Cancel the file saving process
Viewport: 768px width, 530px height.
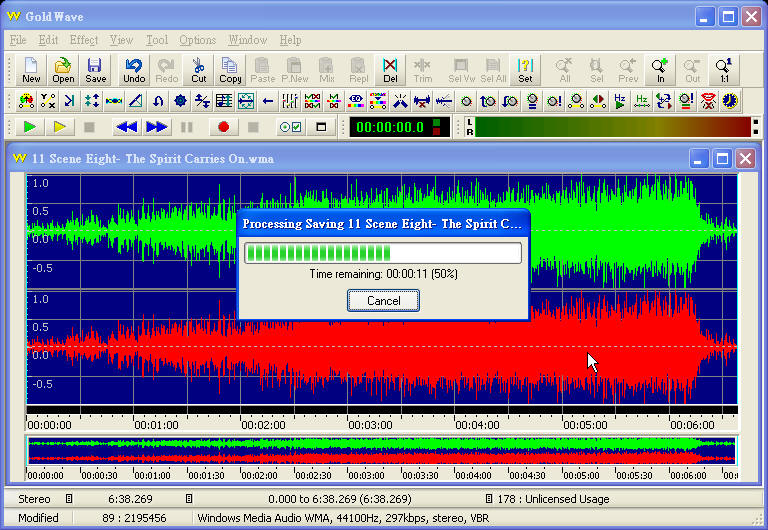coord(383,300)
